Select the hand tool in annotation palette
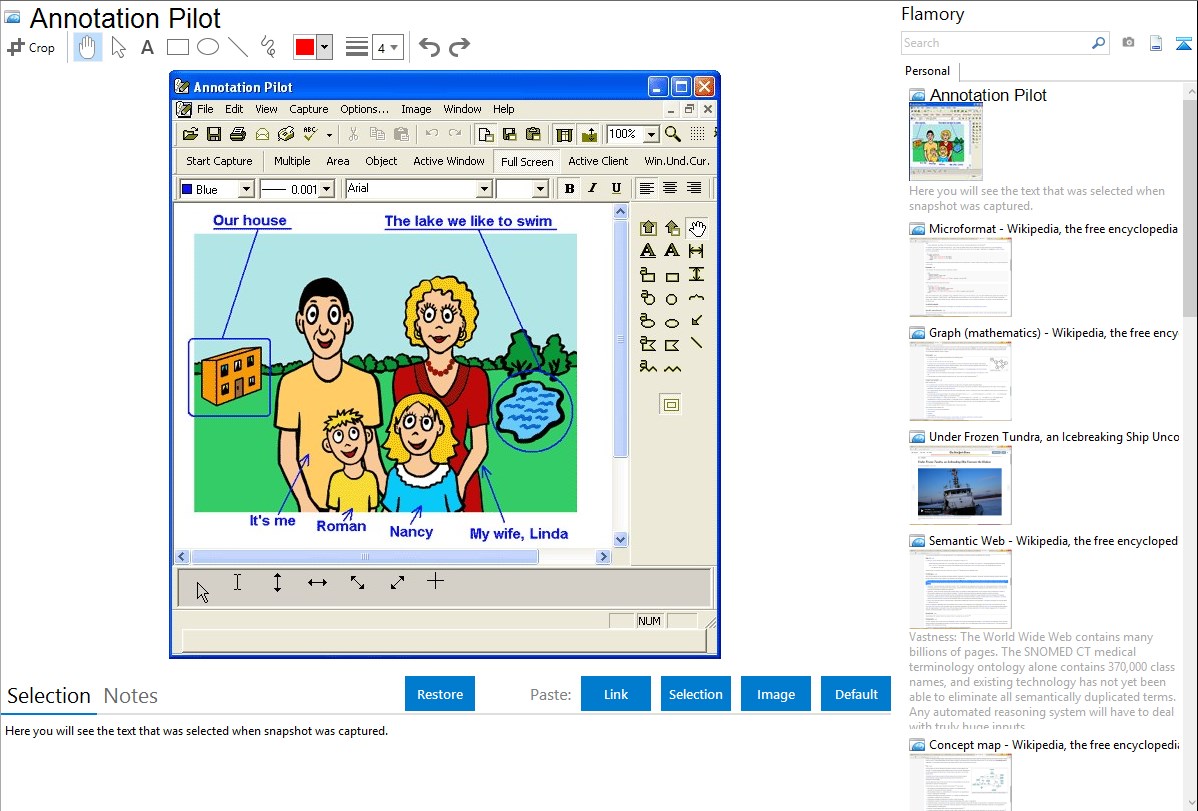Screen dimensions: 1198x811 click(x=697, y=228)
